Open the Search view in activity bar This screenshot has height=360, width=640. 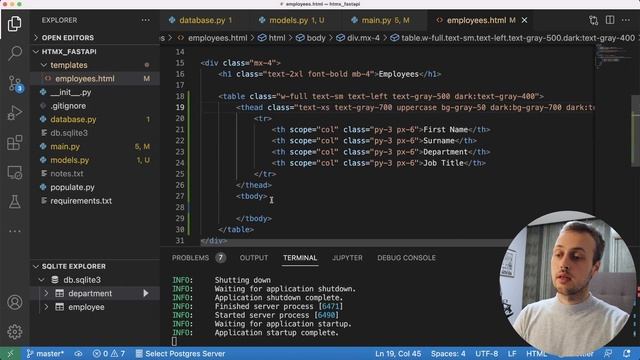point(15,53)
